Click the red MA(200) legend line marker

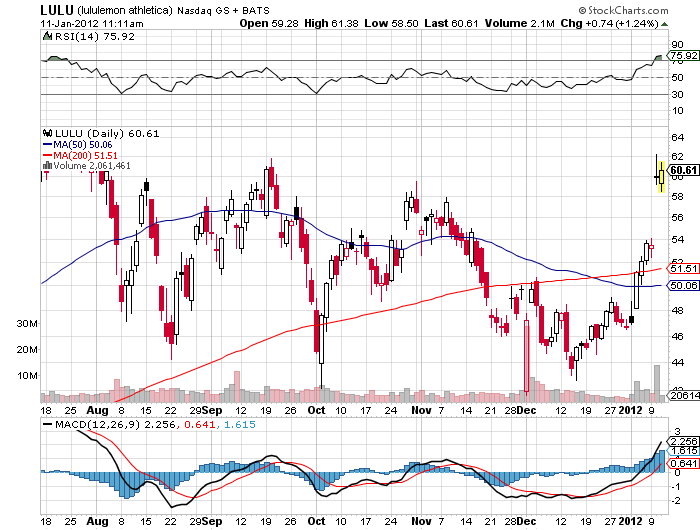[x=47, y=155]
